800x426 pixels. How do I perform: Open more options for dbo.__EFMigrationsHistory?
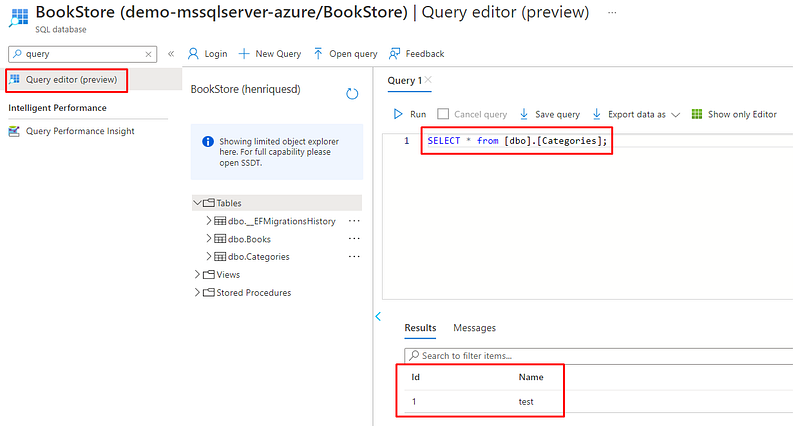[354, 221]
